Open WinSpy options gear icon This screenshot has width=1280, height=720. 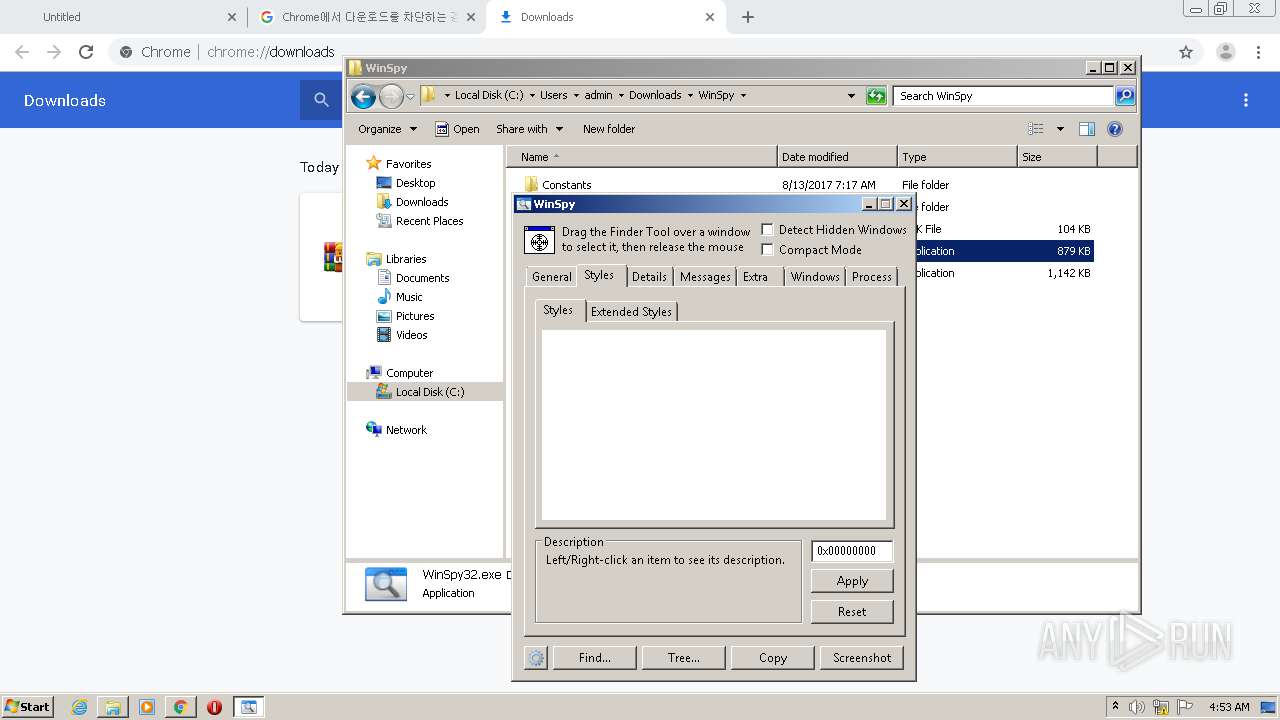pyautogui.click(x=536, y=658)
